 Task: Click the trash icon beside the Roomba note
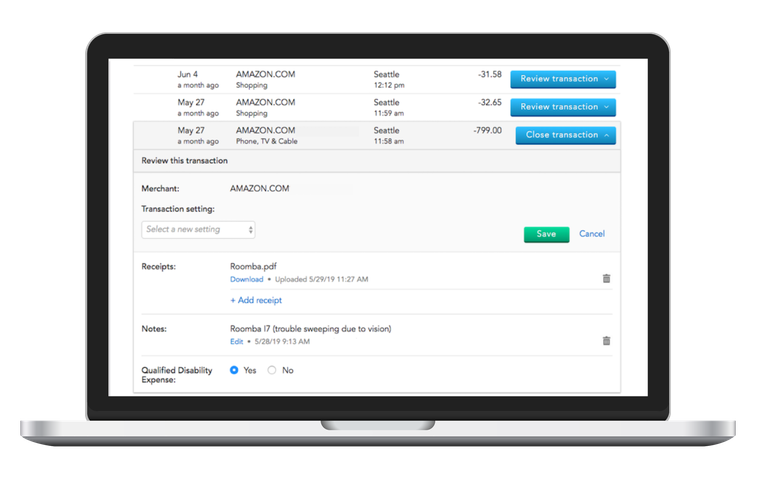click(x=606, y=341)
